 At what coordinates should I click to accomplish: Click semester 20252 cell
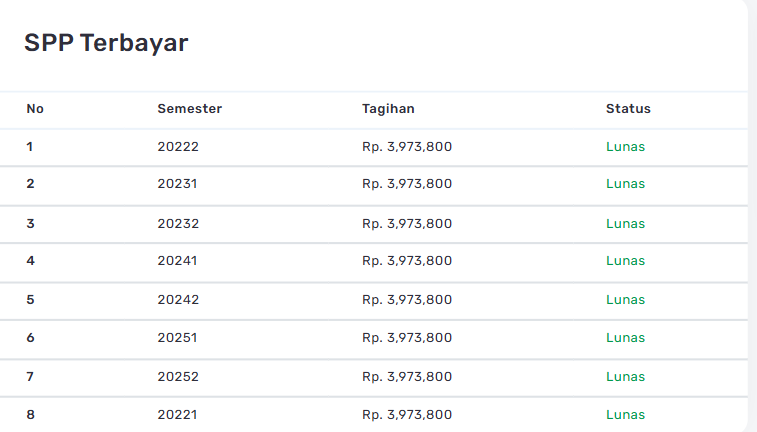(178, 377)
